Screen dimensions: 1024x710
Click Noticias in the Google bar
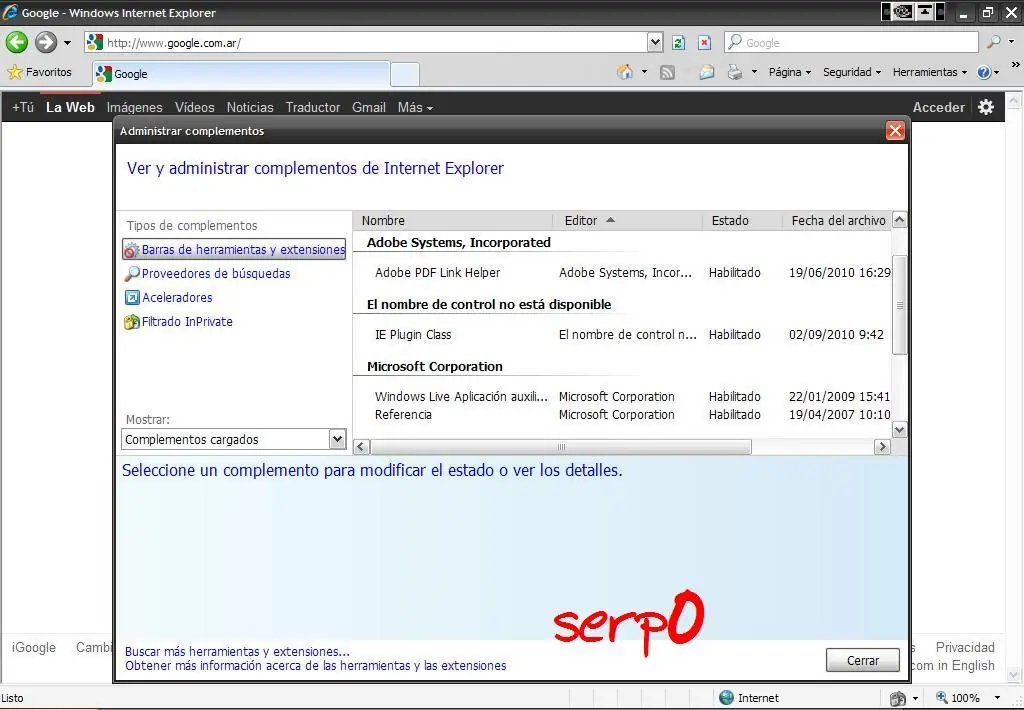click(x=250, y=107)
